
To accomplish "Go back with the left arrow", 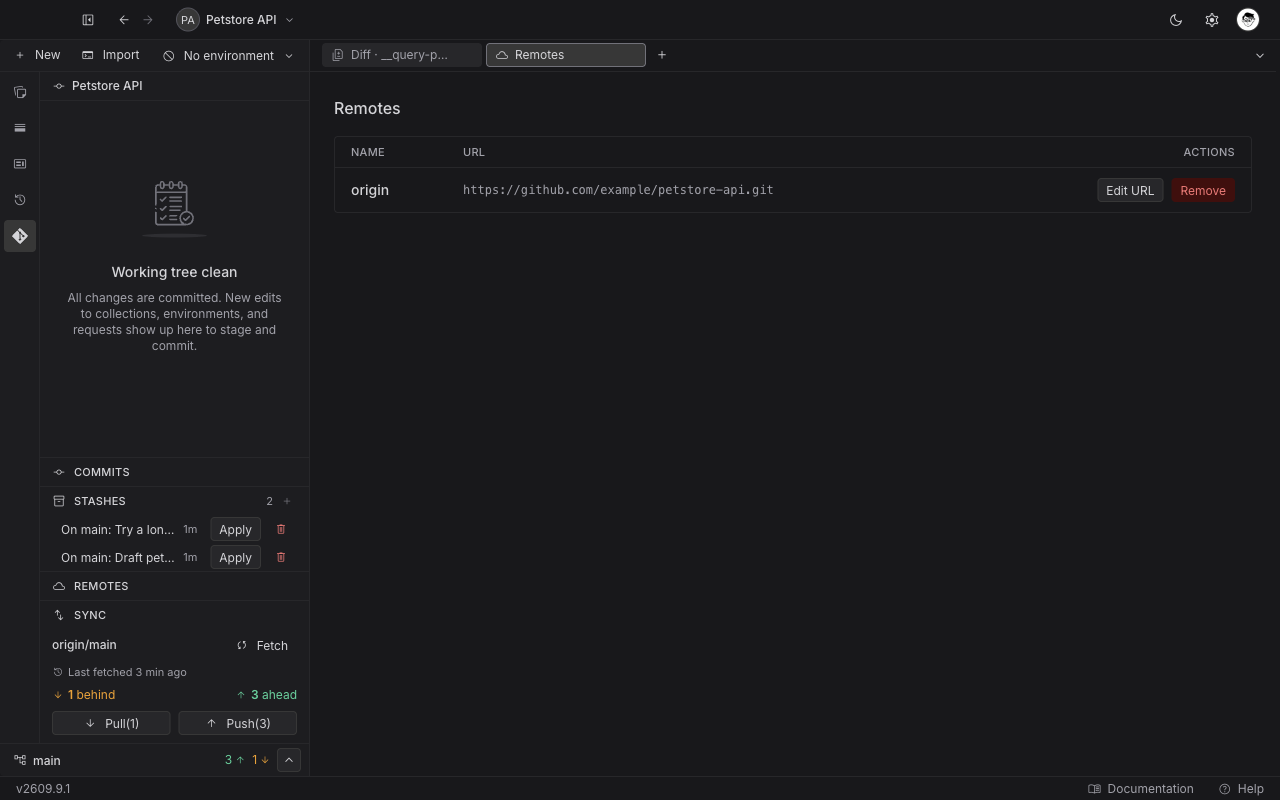I will [124, 20].
